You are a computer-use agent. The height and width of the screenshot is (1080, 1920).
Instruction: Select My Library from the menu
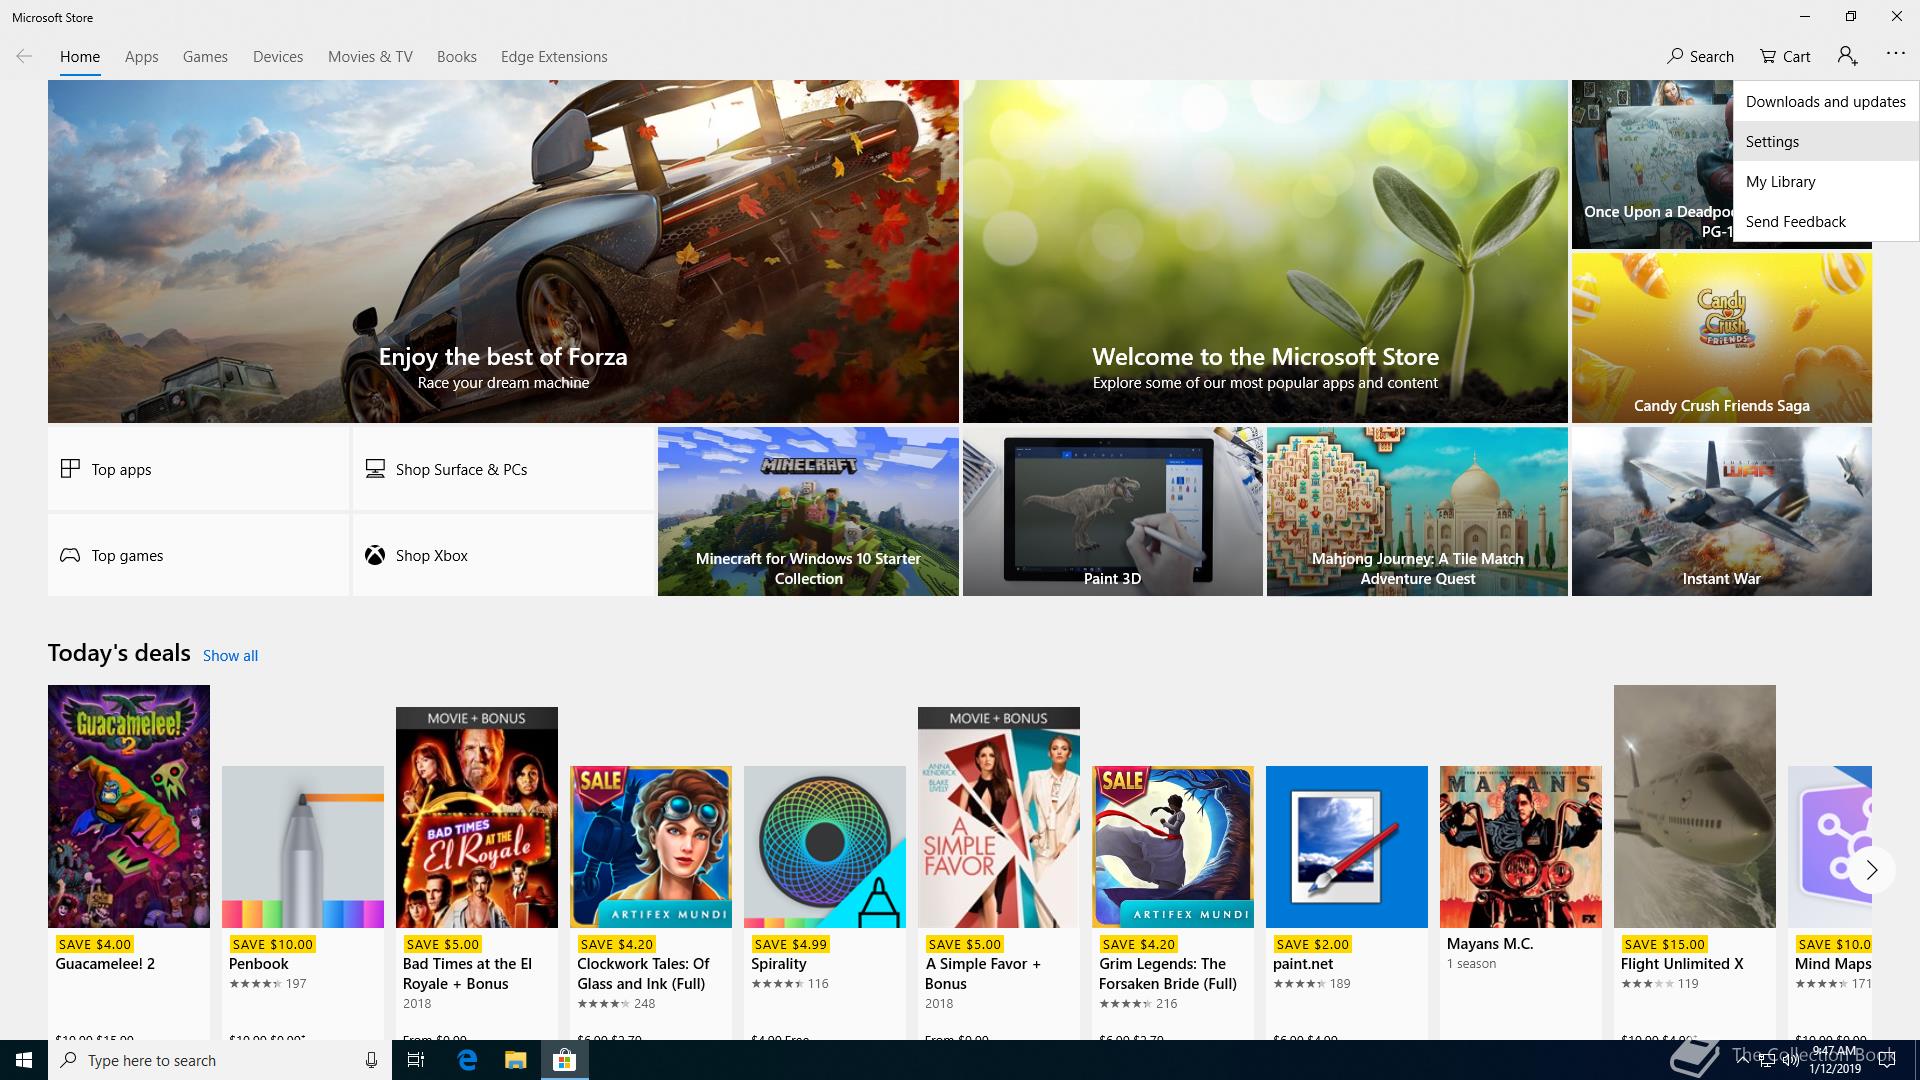(x=1826, y=181)
